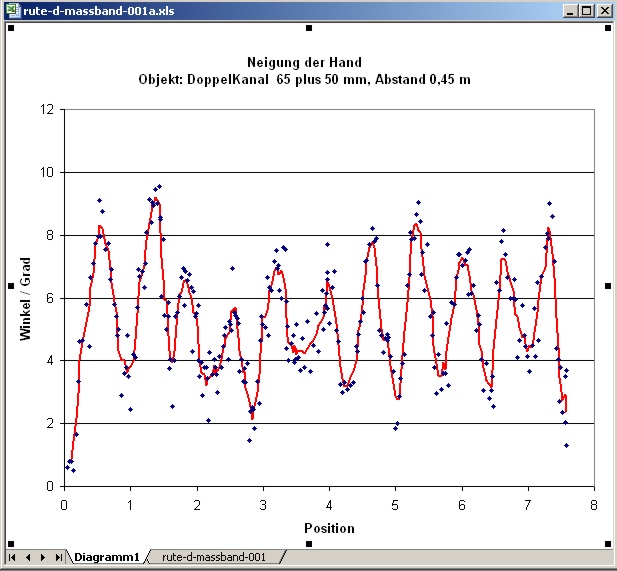
Task: Select the y-axis label showing 12
Action: point(47,109)
